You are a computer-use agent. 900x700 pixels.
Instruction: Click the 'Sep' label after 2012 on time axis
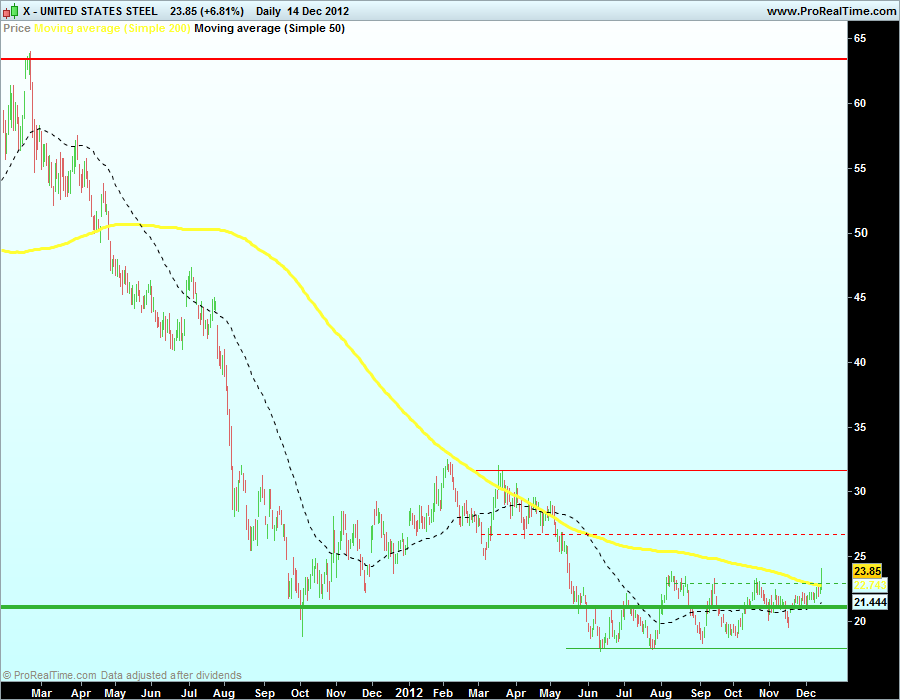(x=700, y=693)
